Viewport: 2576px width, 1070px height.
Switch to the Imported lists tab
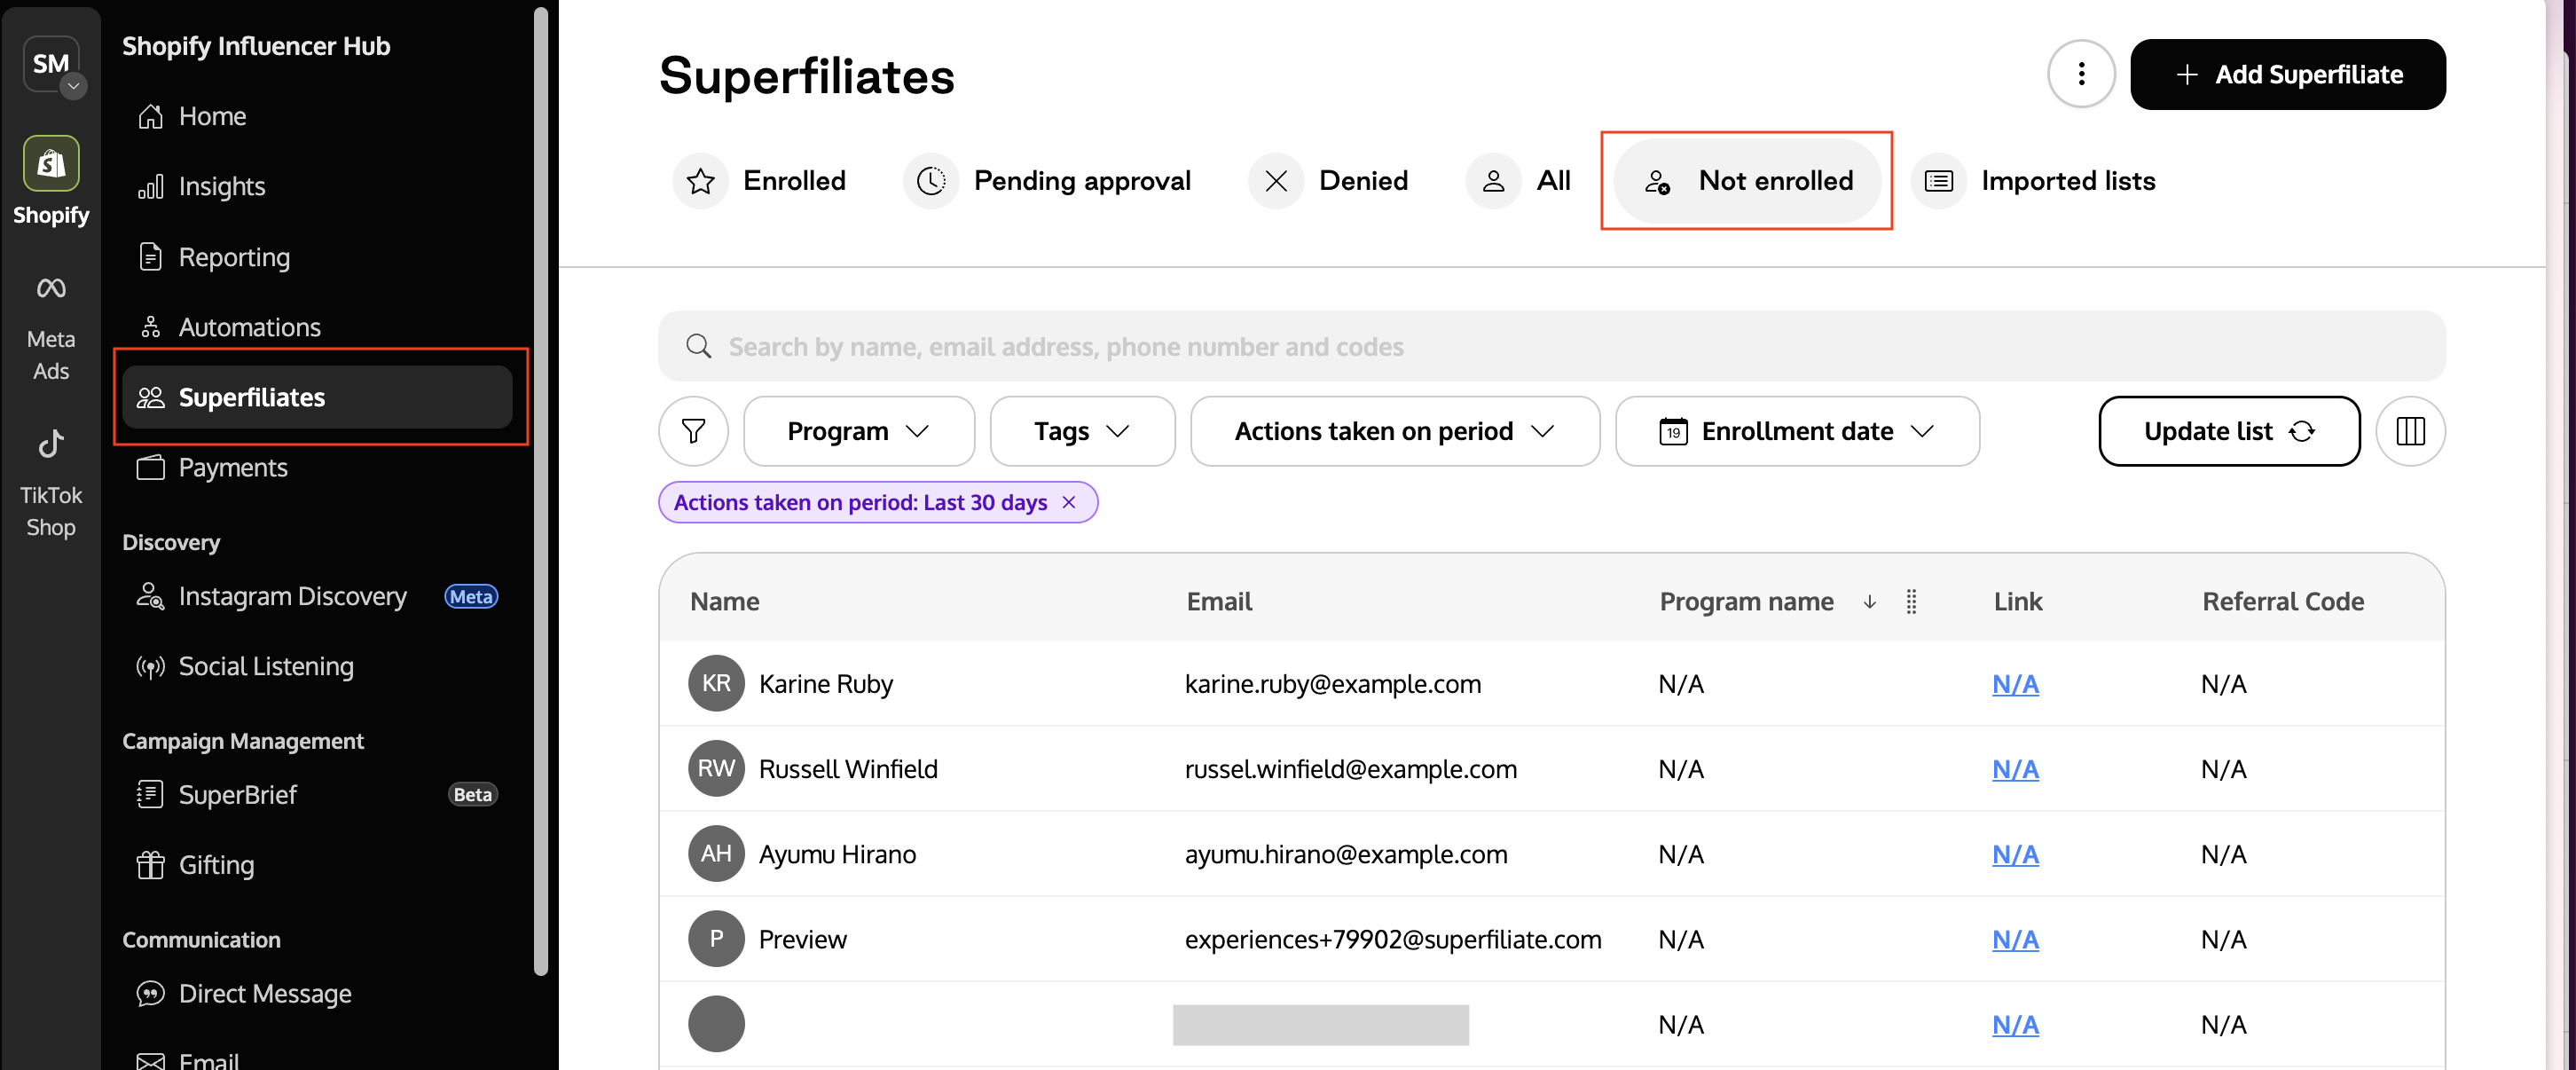[2032, 181]
